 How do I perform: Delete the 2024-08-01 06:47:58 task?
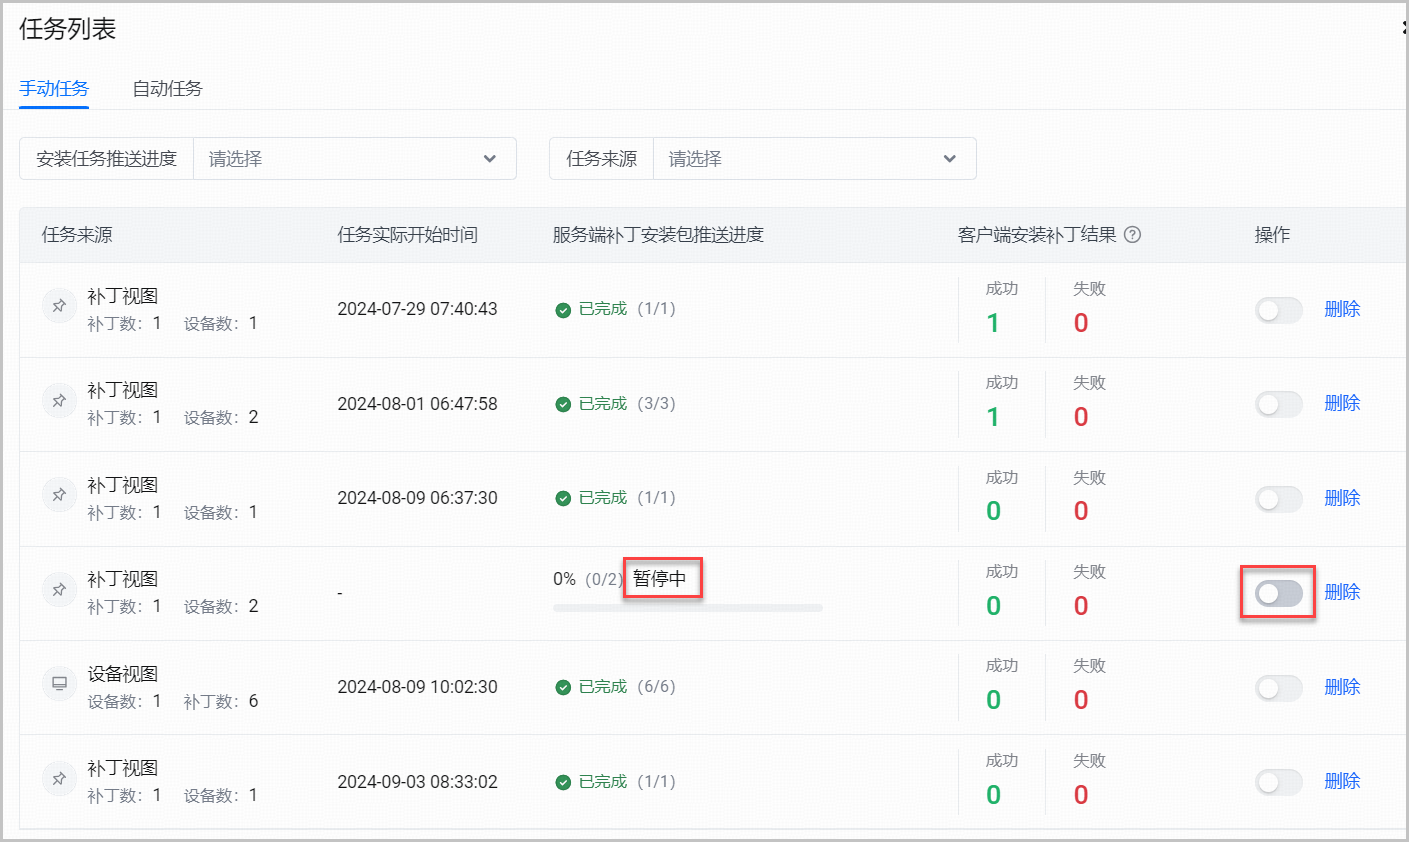pos(1342,403)
